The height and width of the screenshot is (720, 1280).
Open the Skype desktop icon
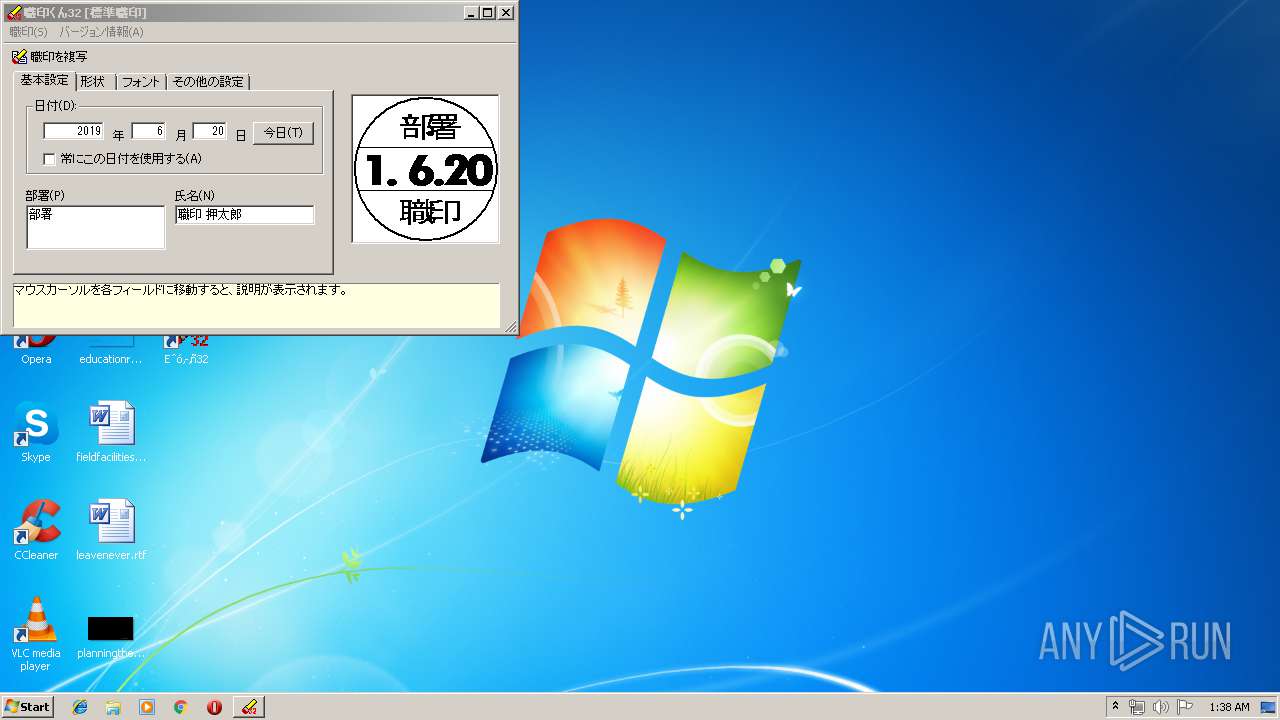36,432
